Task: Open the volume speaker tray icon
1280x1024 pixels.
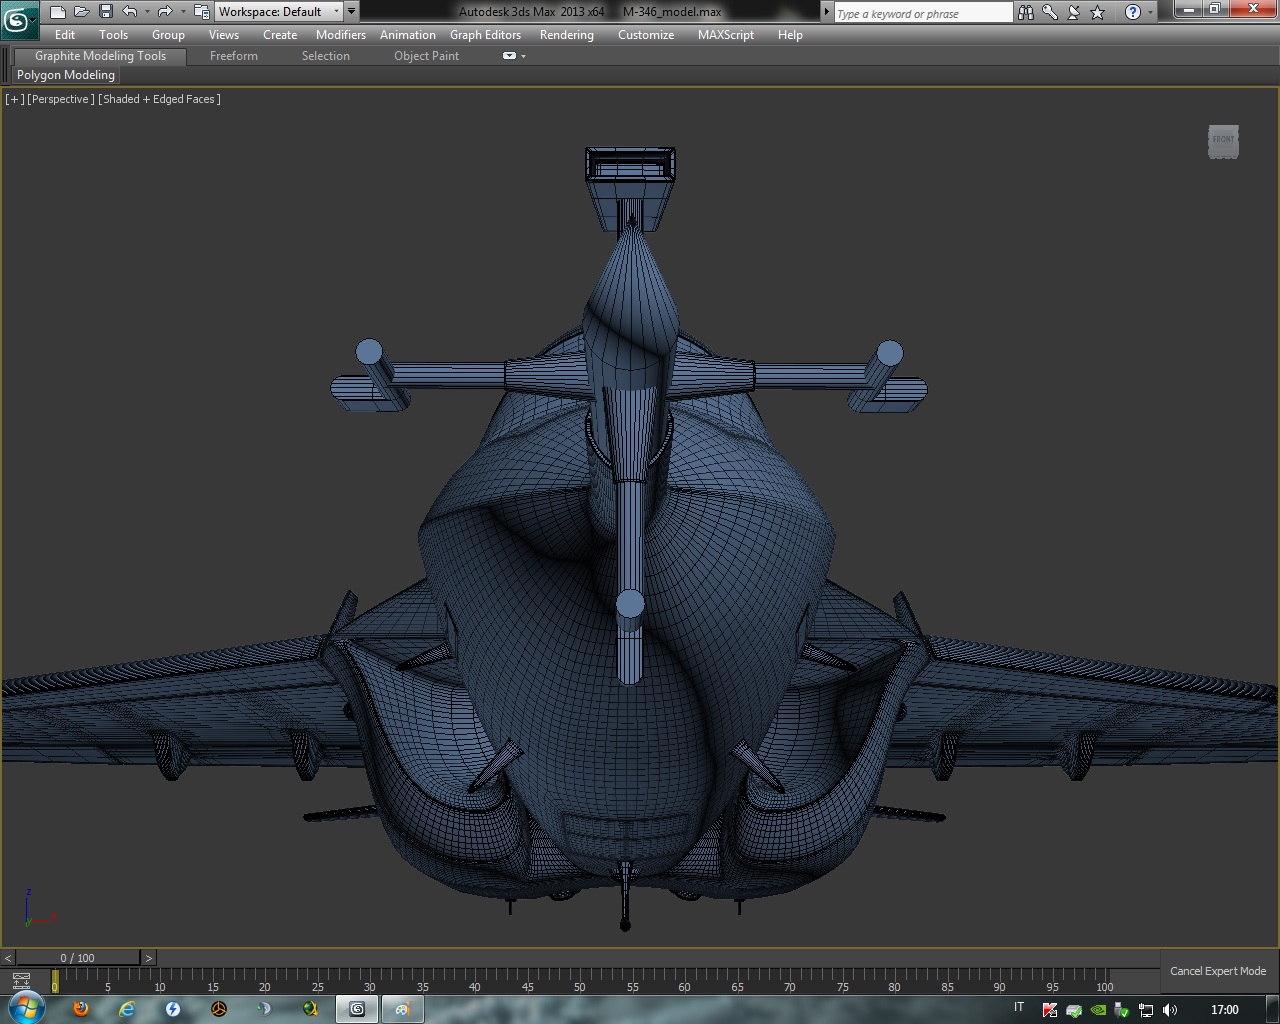Action: coord(1170,1010)
